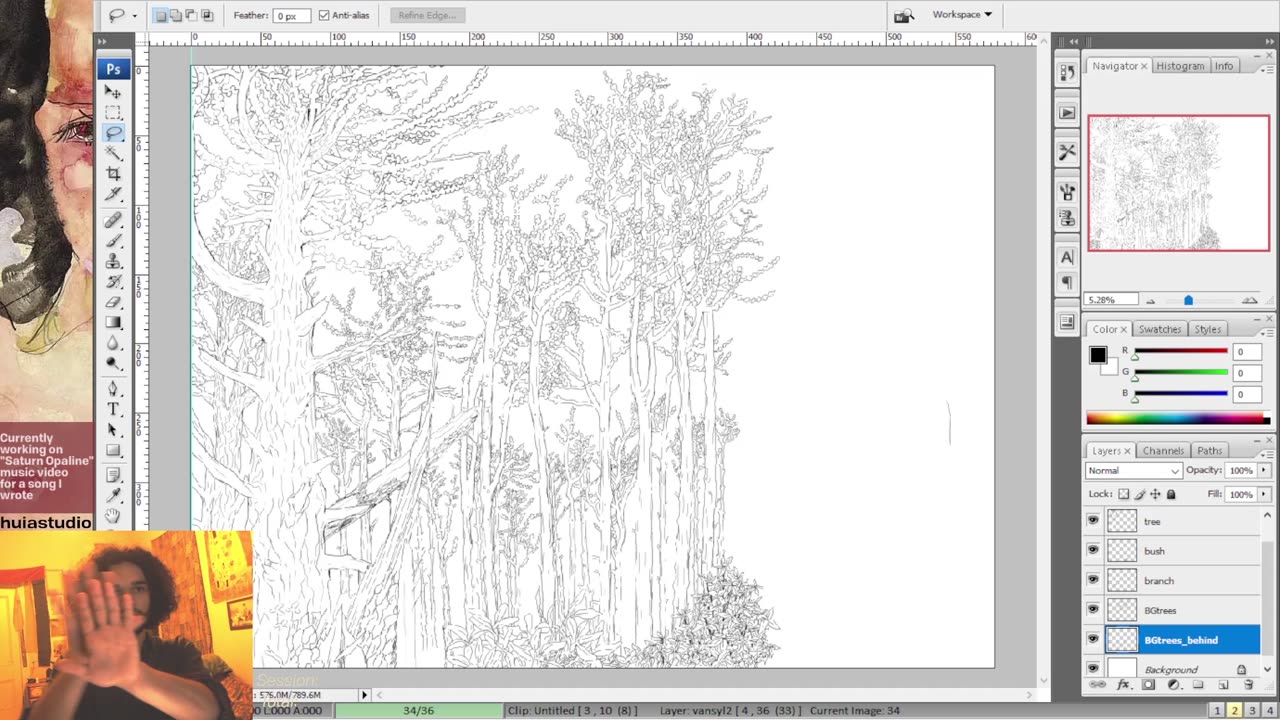1280x720 pixels.
Task: Select the Healing Brush tool
Action: (x=113, y=221)
